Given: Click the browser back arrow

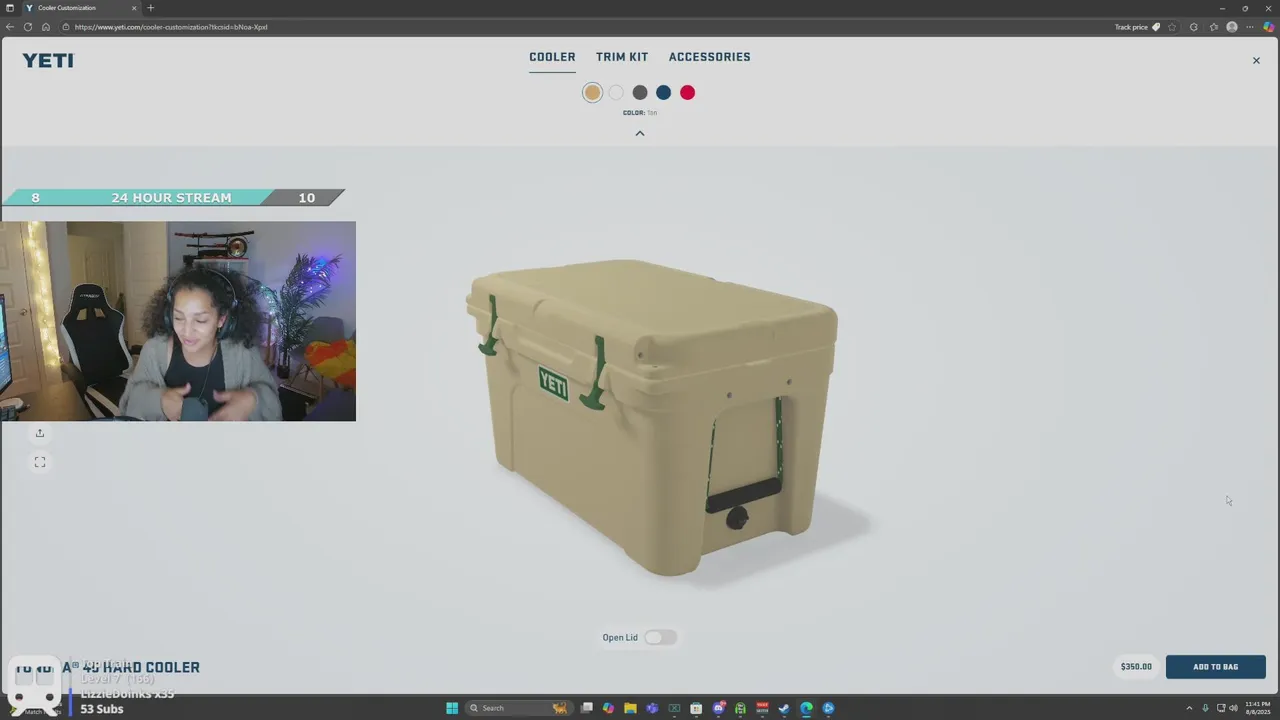Looking at the screenshot, I should click(x=10, y=27).
